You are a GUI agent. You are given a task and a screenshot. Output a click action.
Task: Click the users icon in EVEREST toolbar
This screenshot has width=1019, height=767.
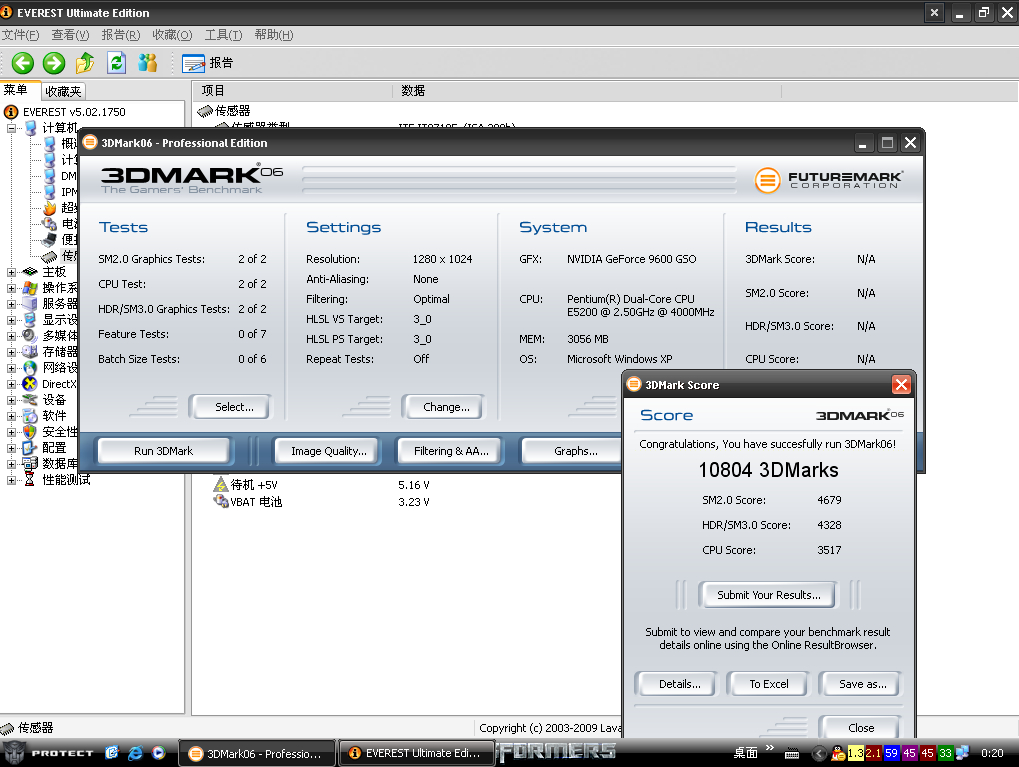148,63
